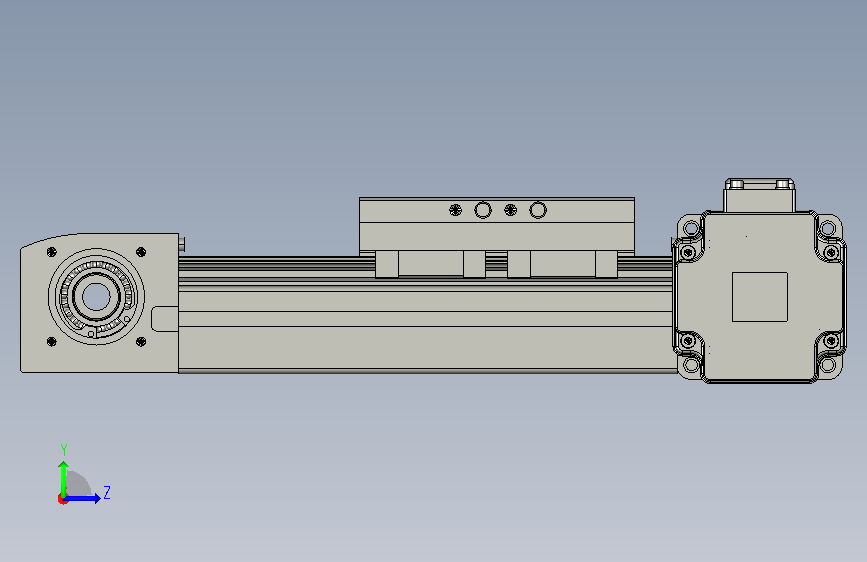
Task: Select the right guide block under the carriage
Action: (x=562, y=264)
